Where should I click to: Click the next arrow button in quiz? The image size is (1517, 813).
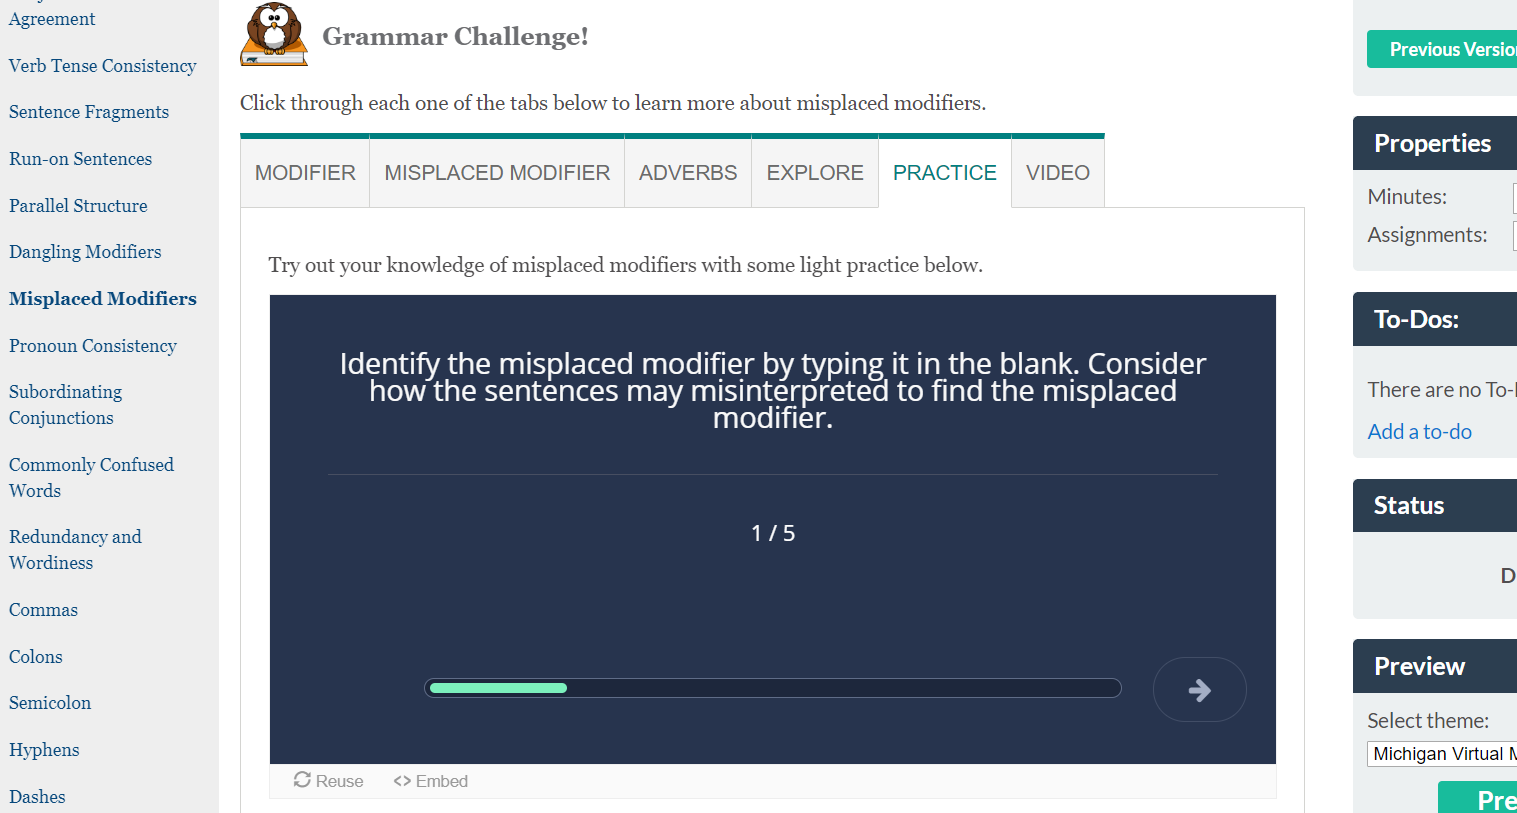pos(1199,690)
